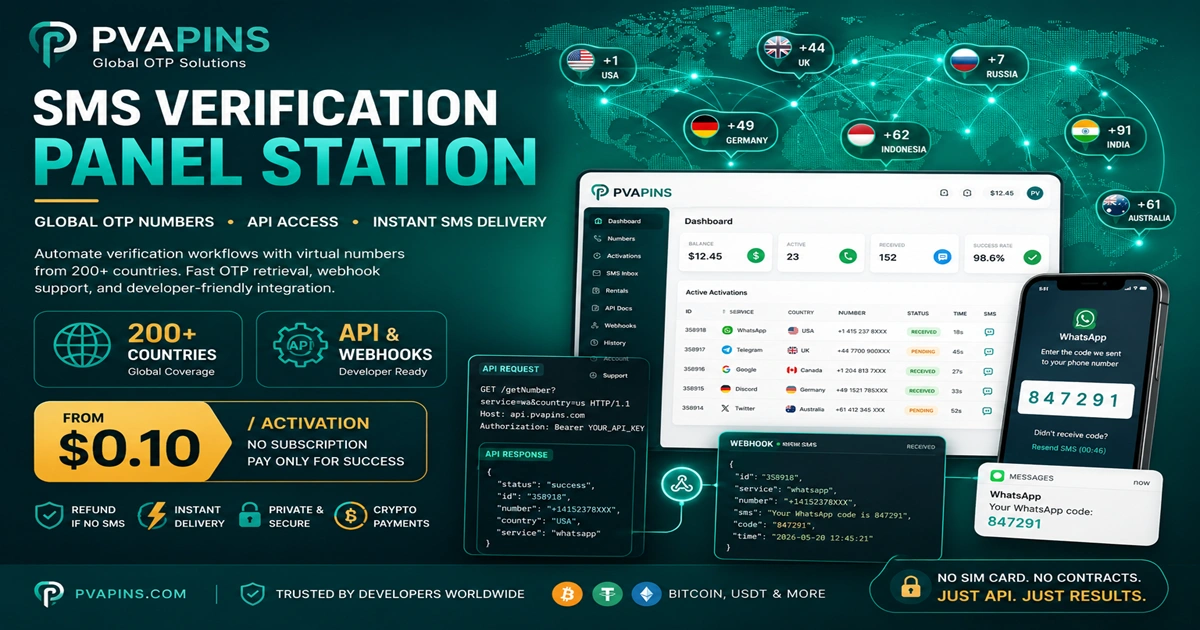Click the Instant Delivery lightning icon
This screenshot has height=630, width=1200.
[x=152, y=516]
